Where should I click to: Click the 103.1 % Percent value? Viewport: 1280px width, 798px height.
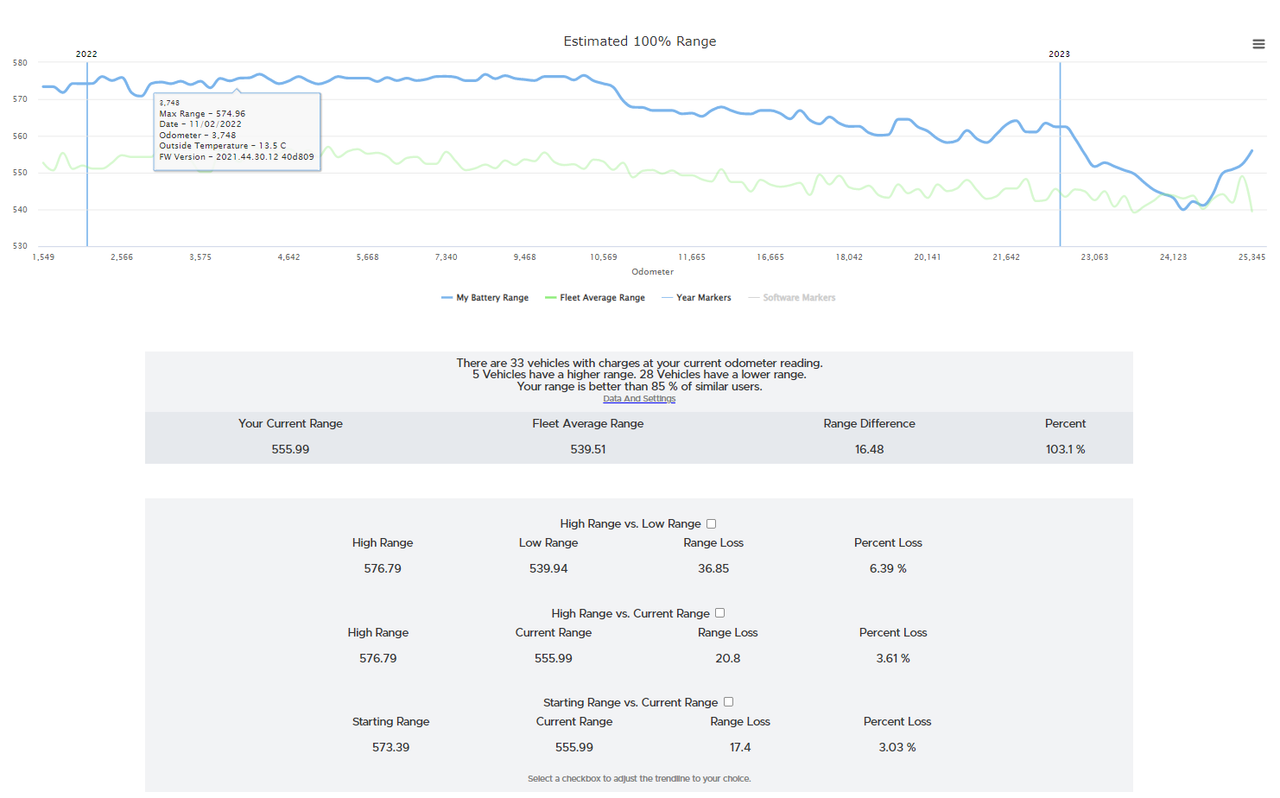(1065, 450)
